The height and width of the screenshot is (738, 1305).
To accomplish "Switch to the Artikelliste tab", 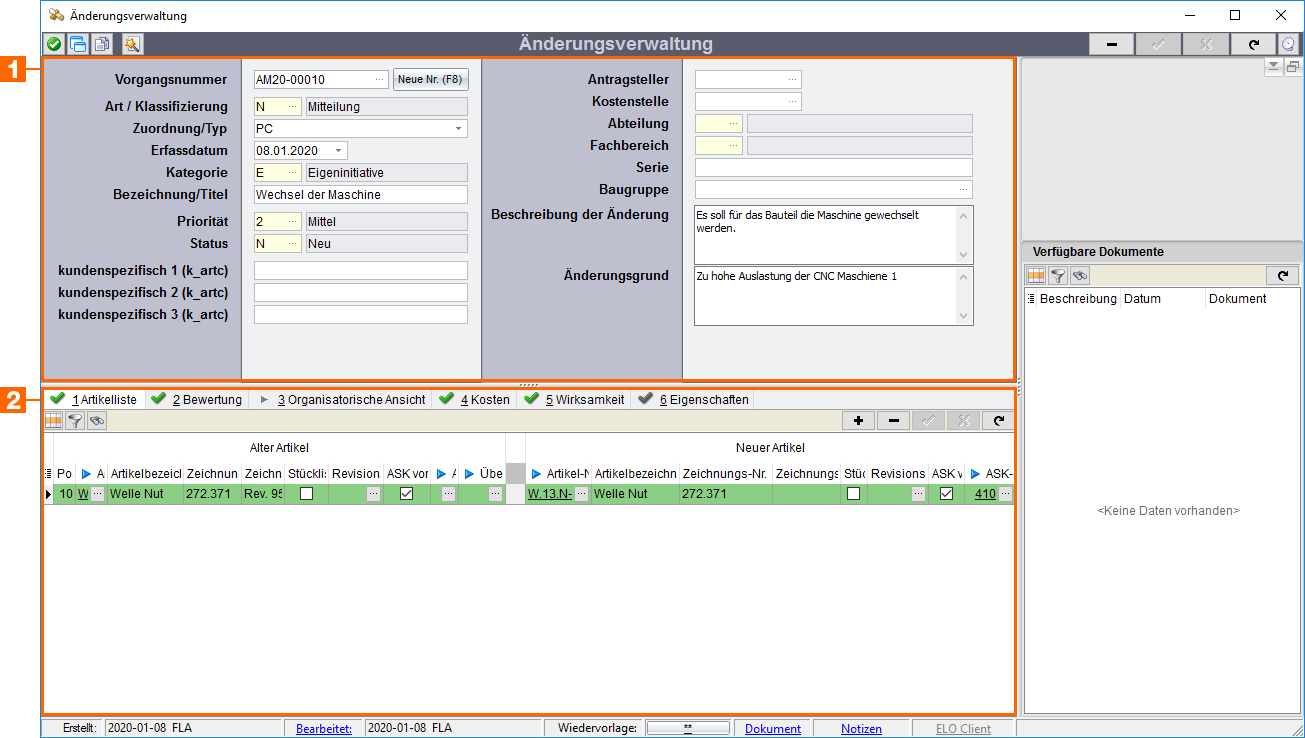I will click(x=94, y=399).
